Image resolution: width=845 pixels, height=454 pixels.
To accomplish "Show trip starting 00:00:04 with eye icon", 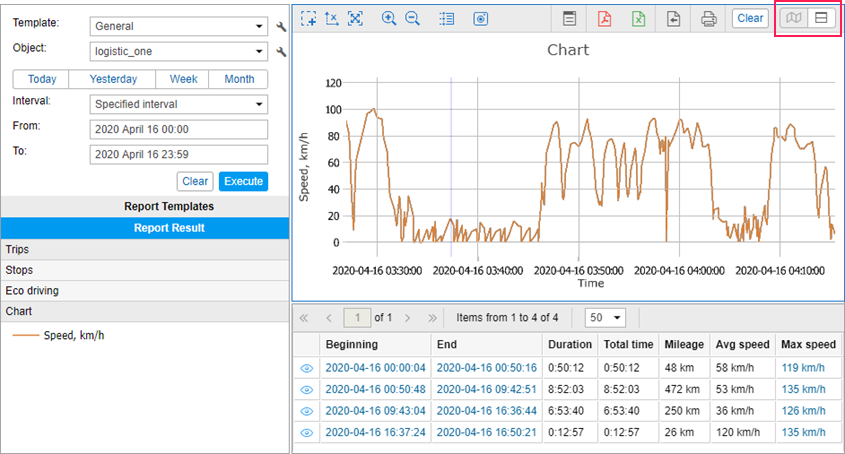I will [x=307, y=368].
